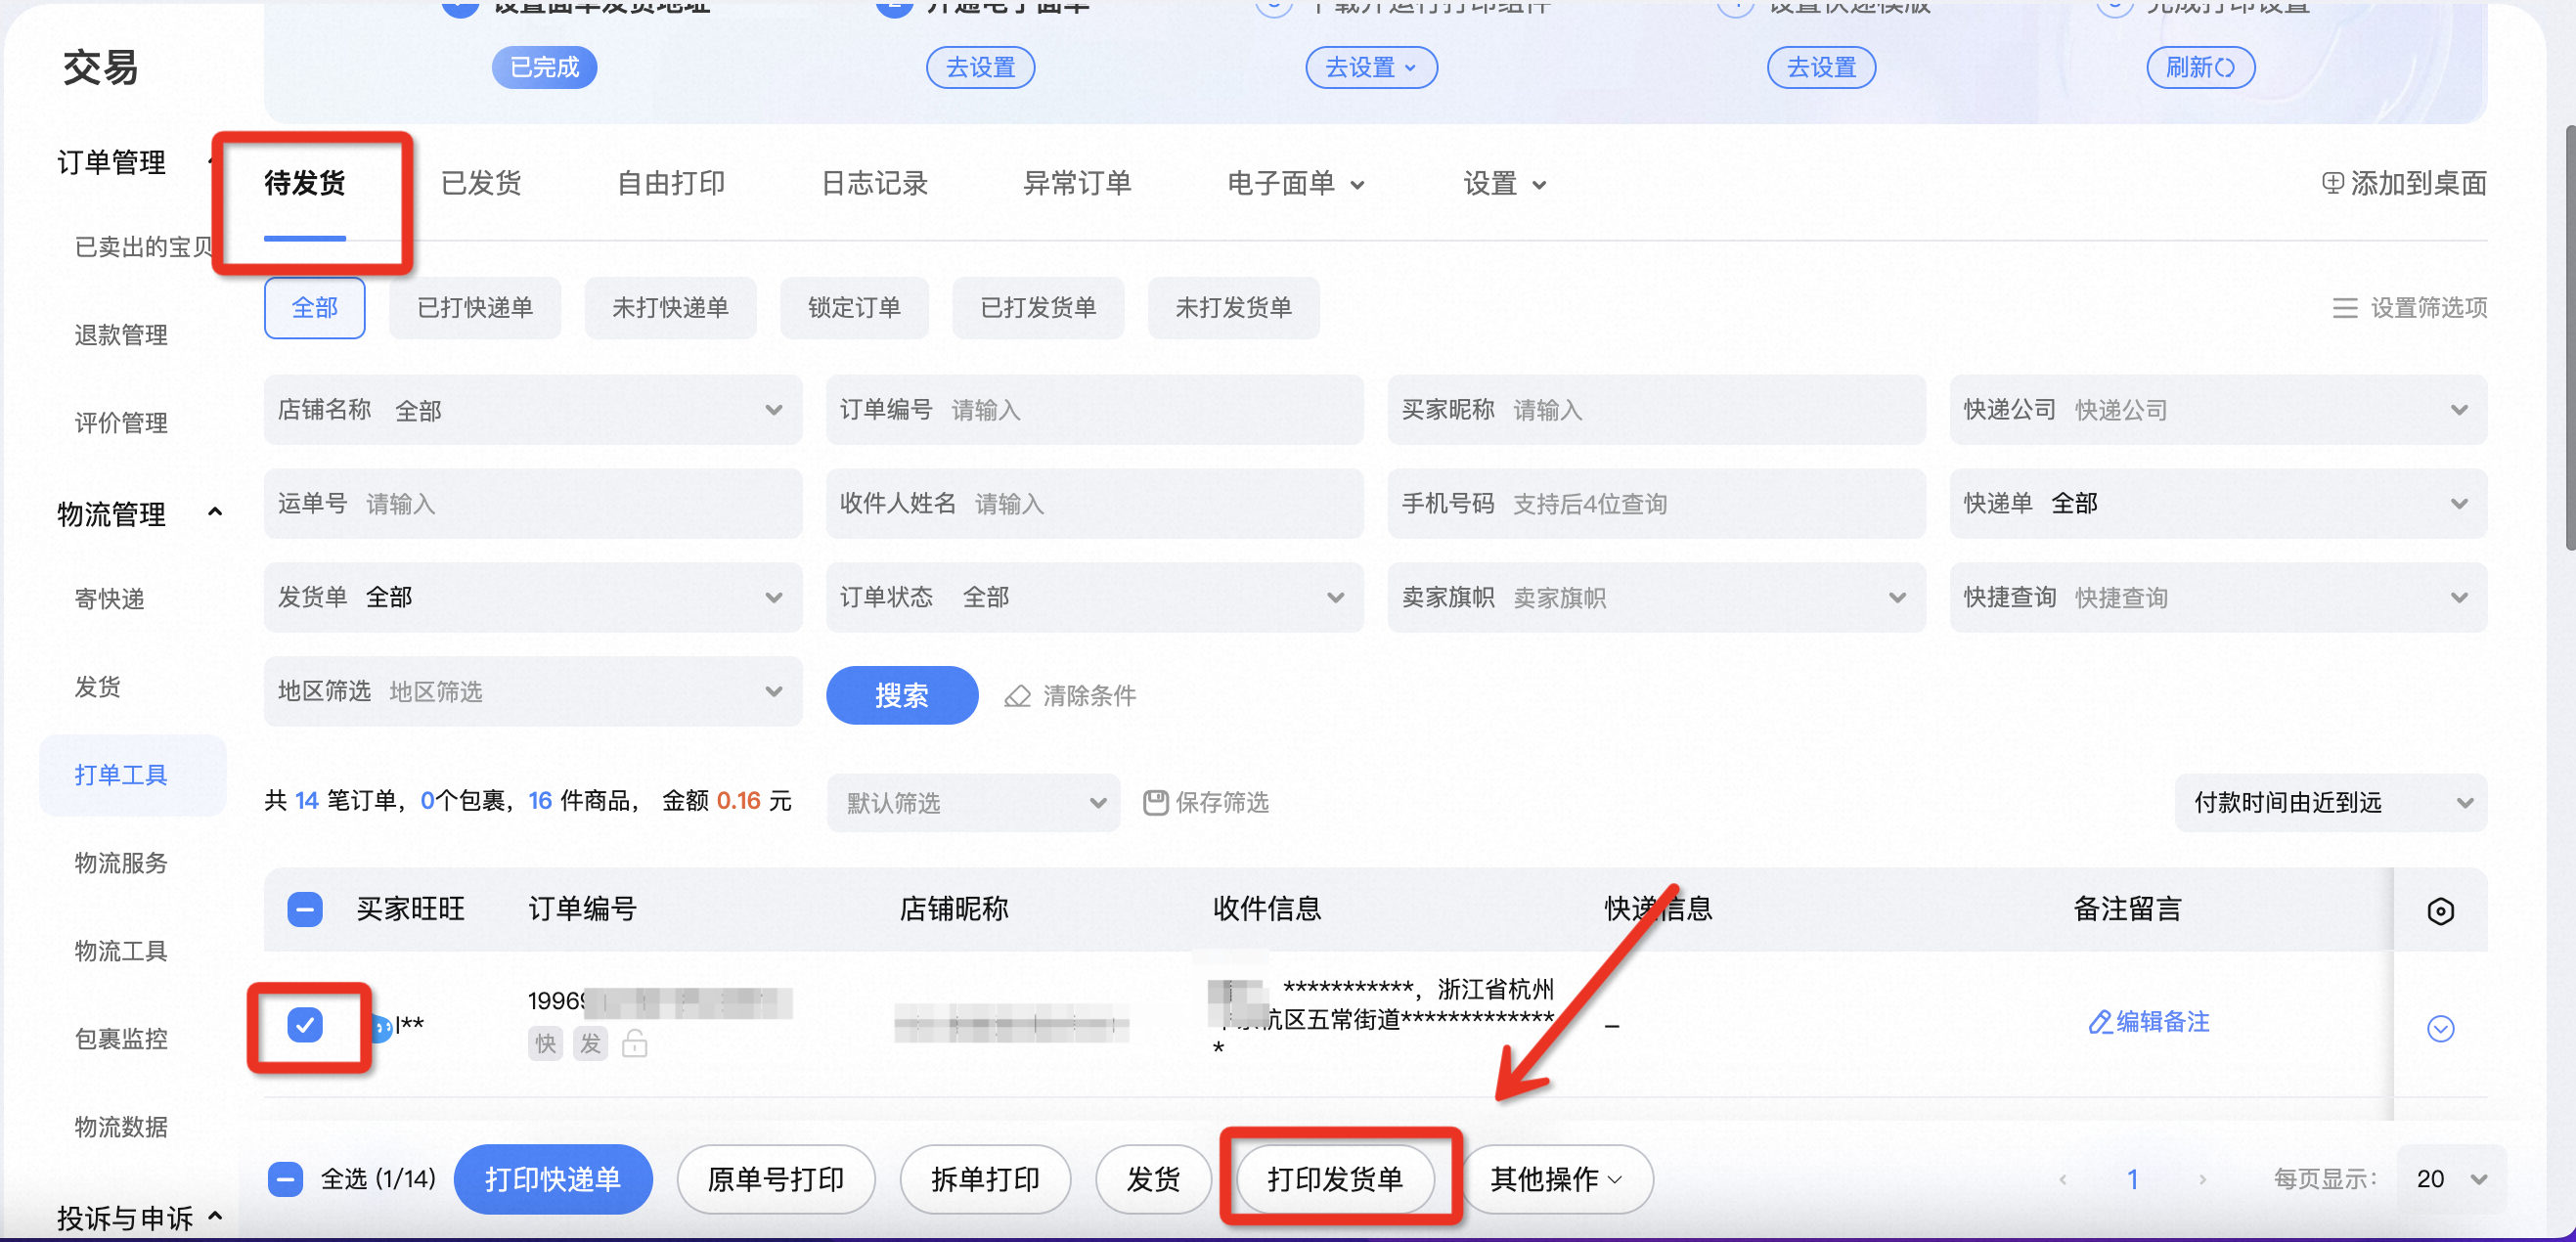The width and height of the screenshot is (2576, 1242).
Task: Go to the next page arrow
Action: point(2202,1180)
